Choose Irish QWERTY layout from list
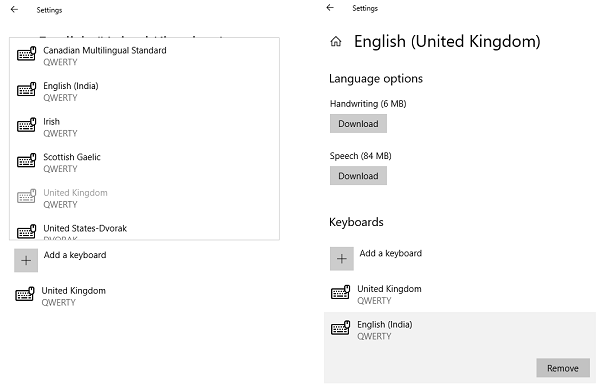The height and width of the screenshot is (391, 600). click(144, 127)
